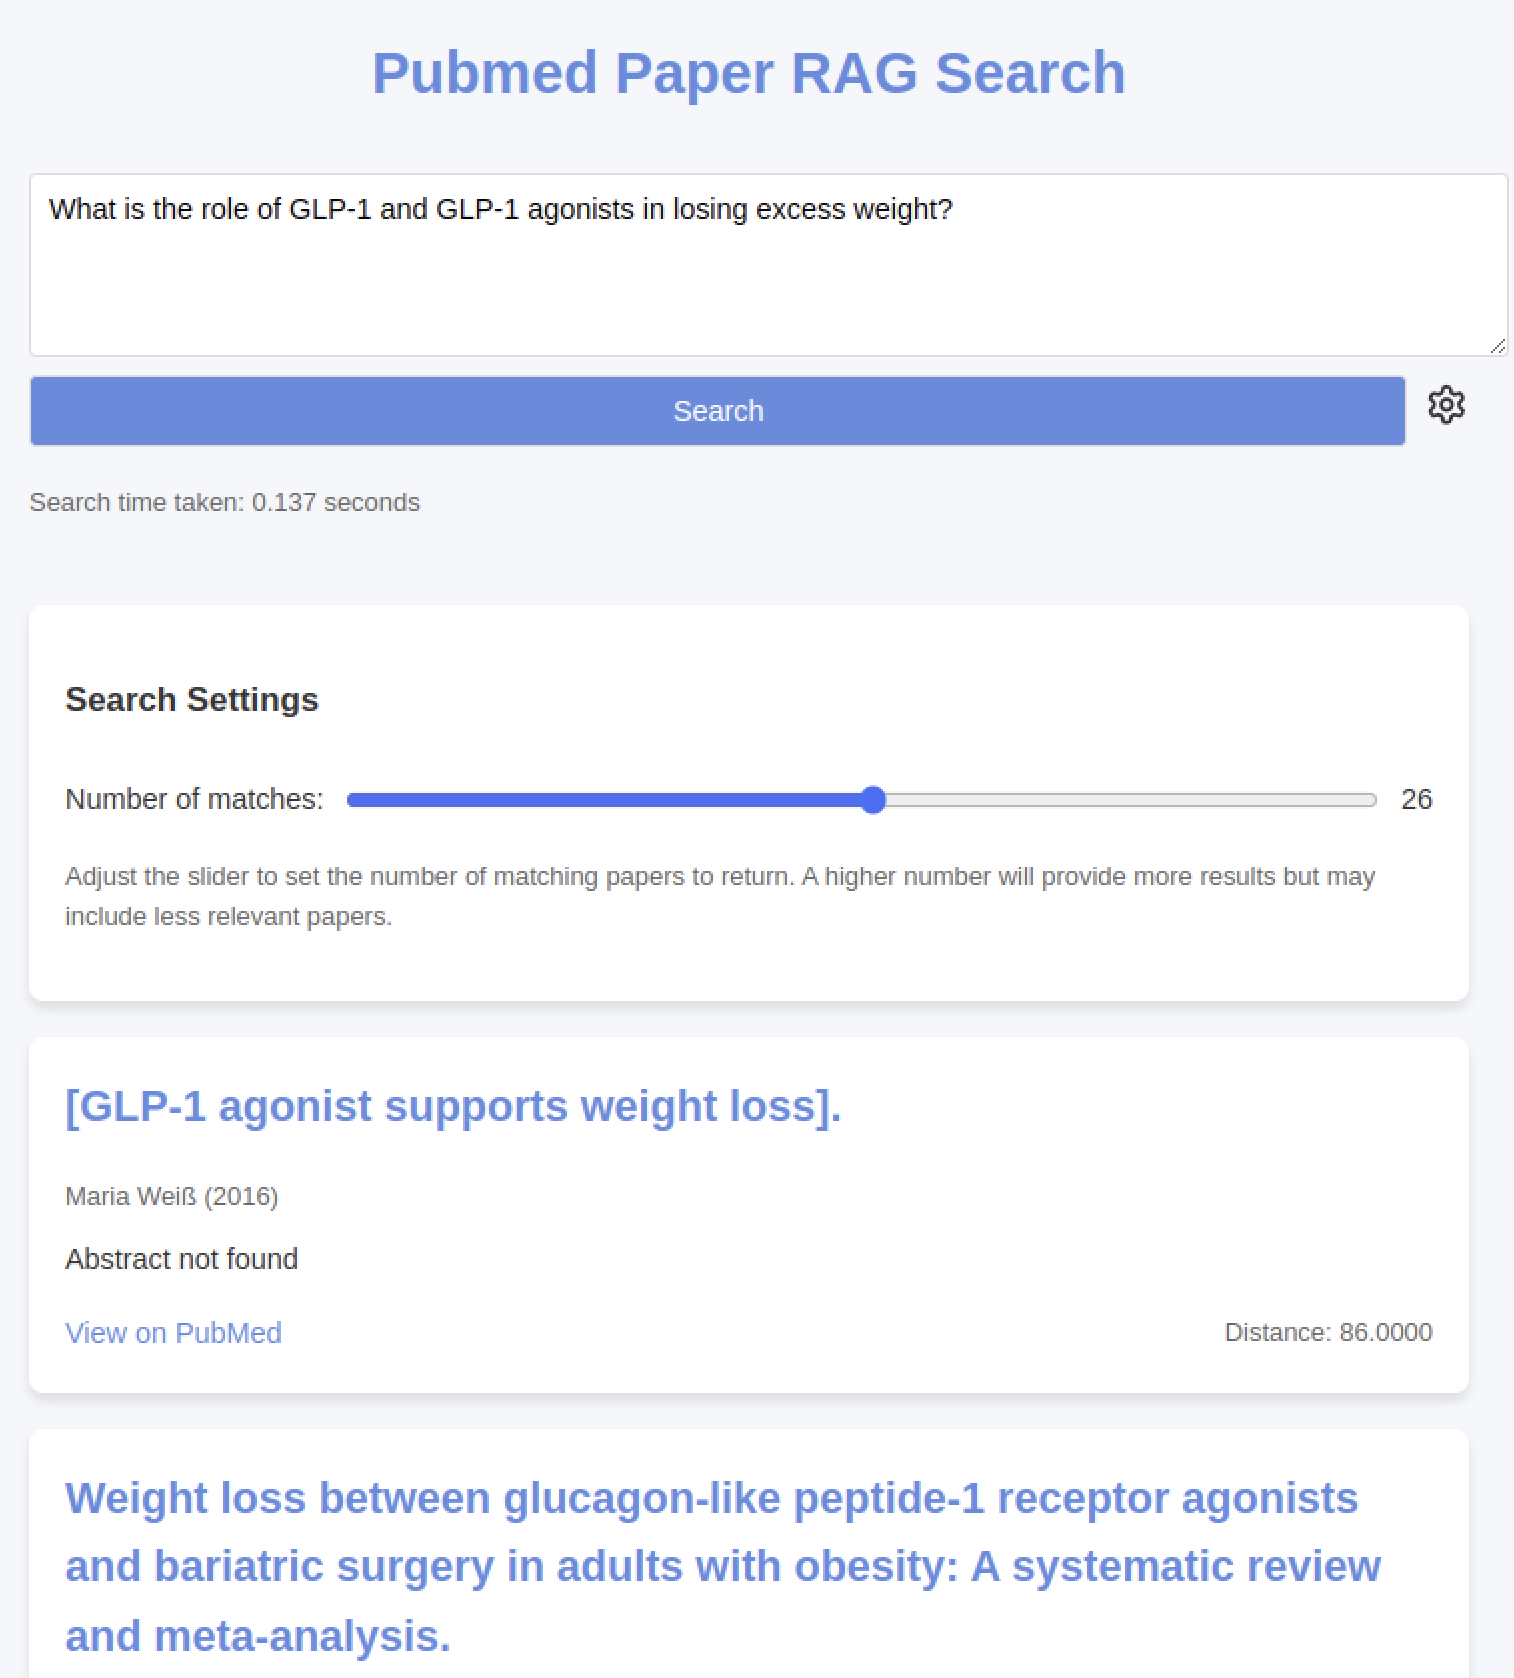Click the author line Maria Weiß (2016)
1514x1678 pixels.
(x=171, y=1196)
